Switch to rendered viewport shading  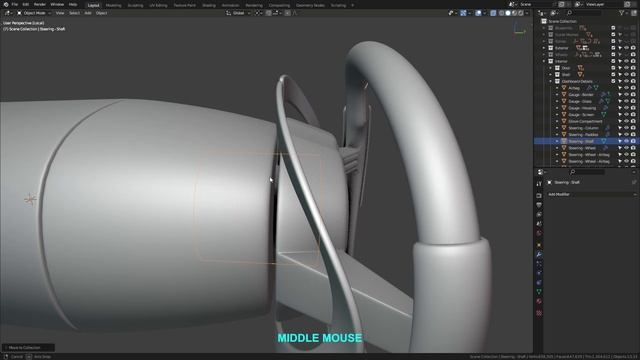pyautogui.click(x=521, y=13)
